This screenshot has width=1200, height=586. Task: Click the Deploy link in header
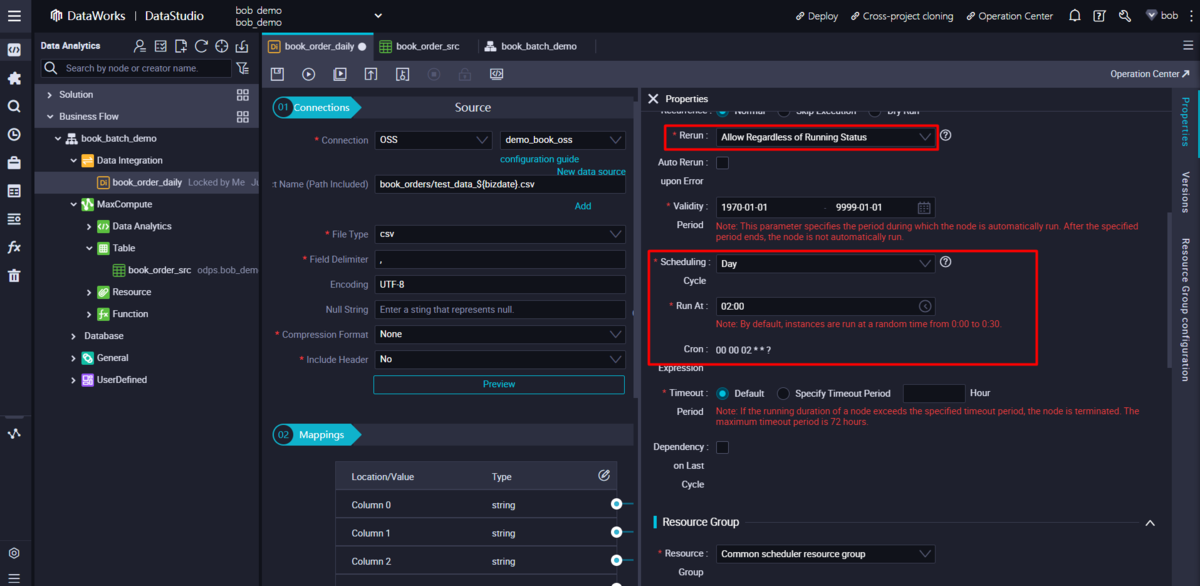click(x=816, y=16)
